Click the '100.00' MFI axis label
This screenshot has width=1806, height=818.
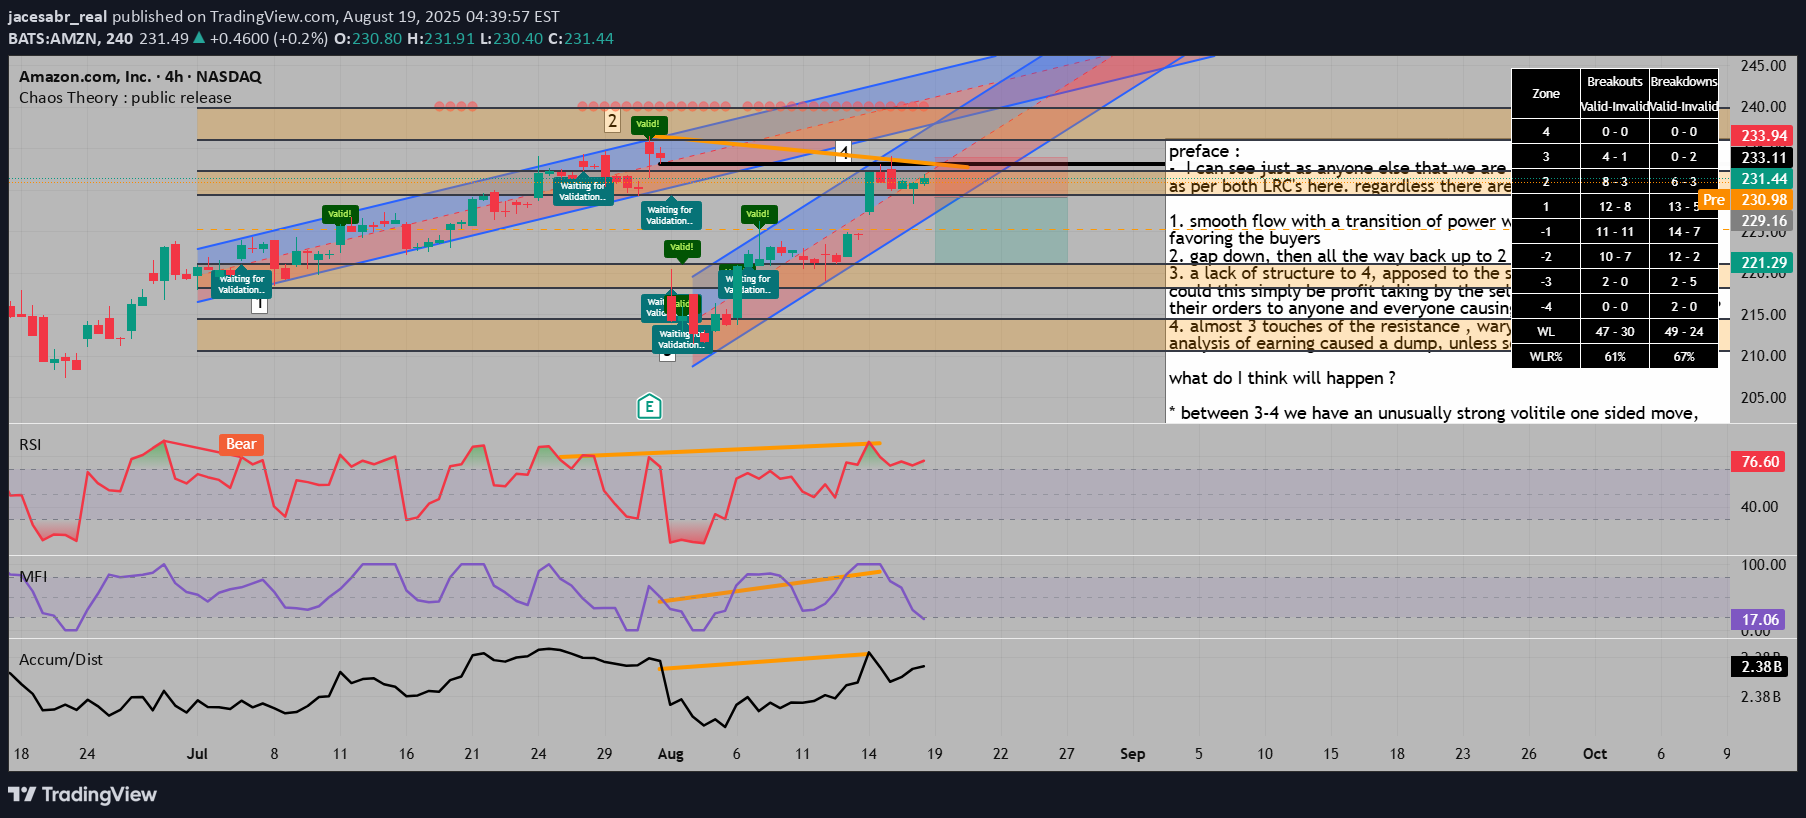click(x=1763, y=565)
